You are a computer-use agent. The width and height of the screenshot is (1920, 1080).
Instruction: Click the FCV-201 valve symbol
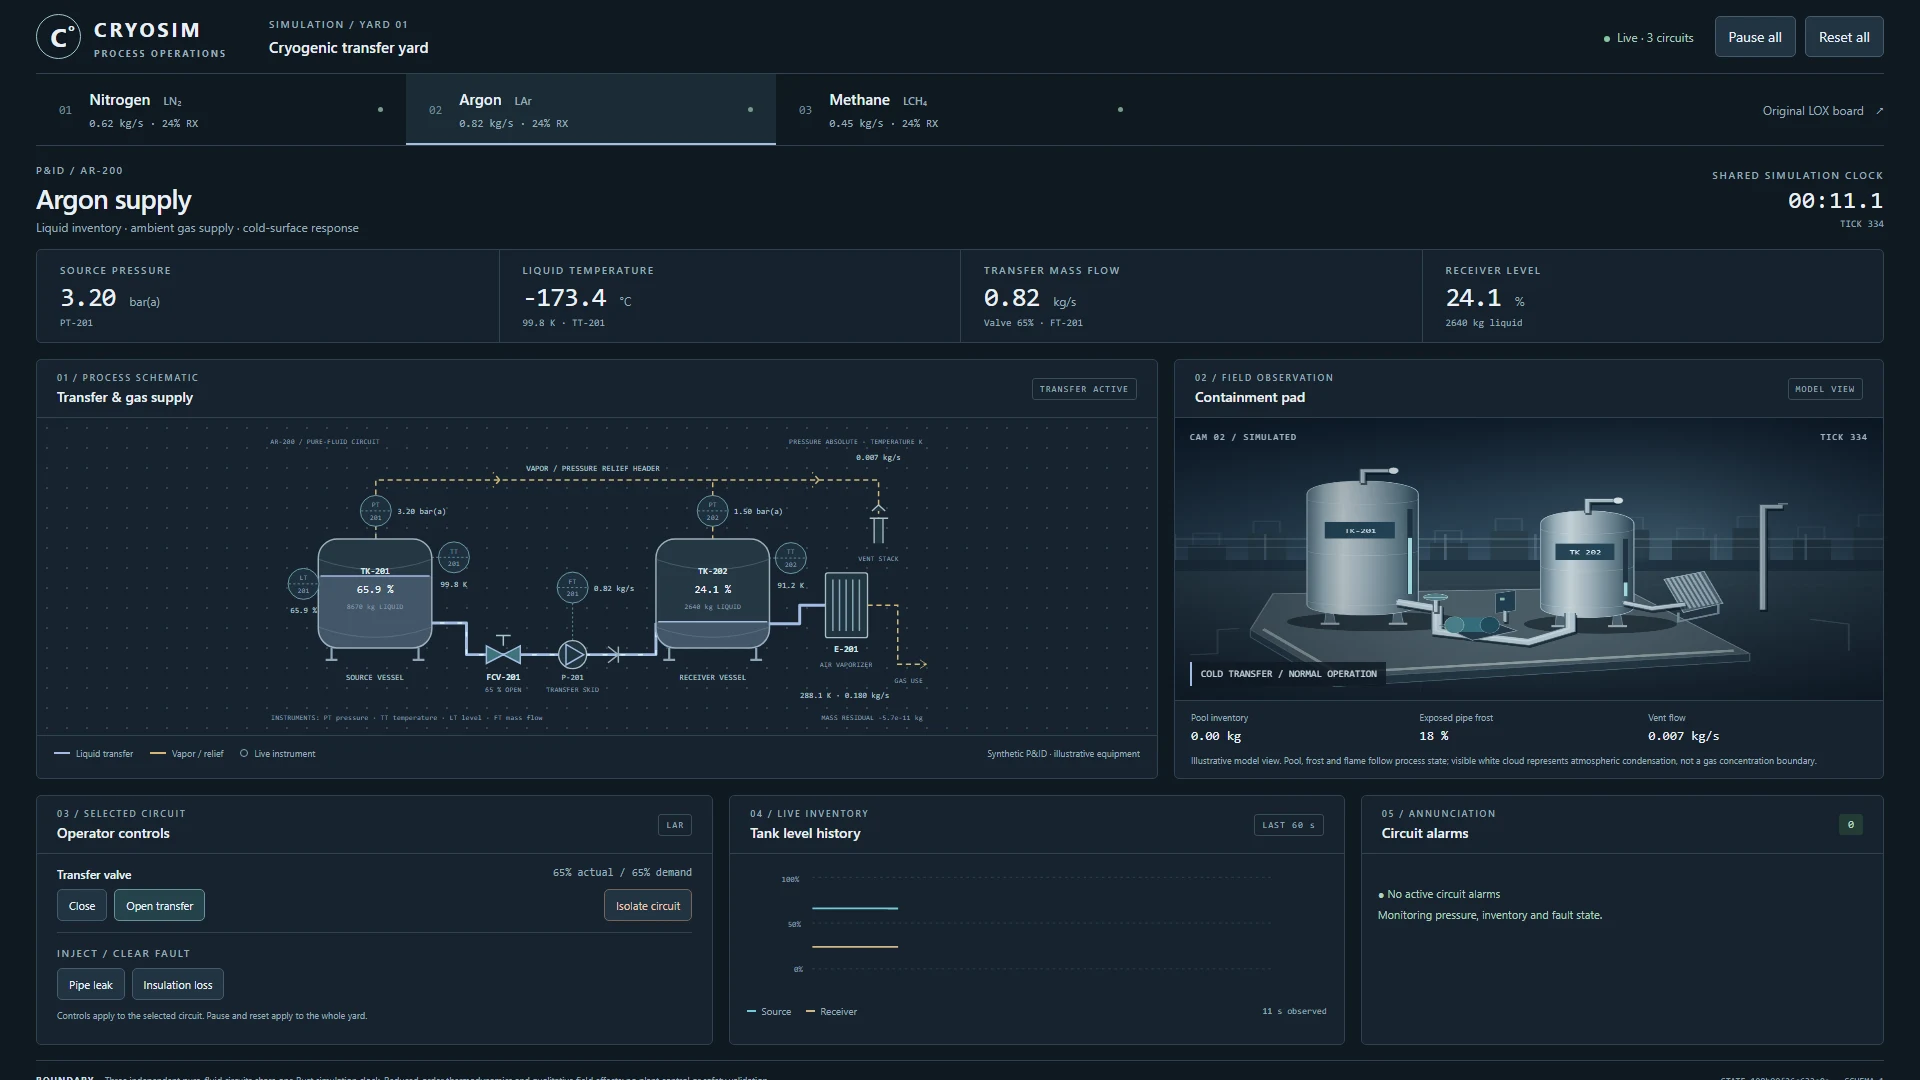coord(503,652)
